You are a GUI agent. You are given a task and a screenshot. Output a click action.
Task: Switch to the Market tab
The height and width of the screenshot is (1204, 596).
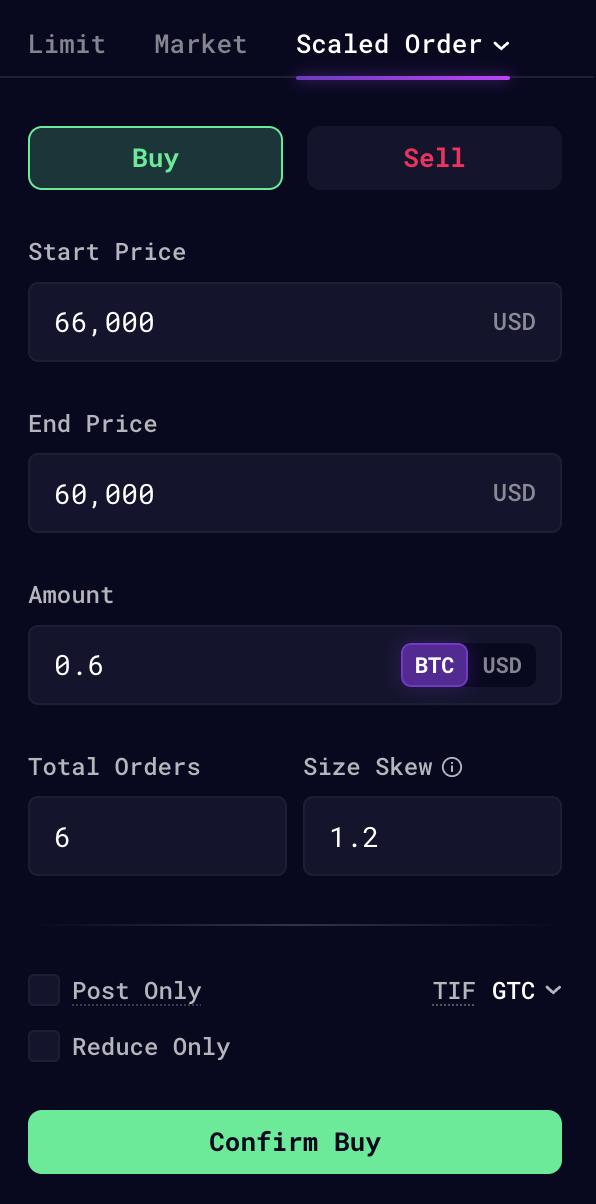pos(201,45)
